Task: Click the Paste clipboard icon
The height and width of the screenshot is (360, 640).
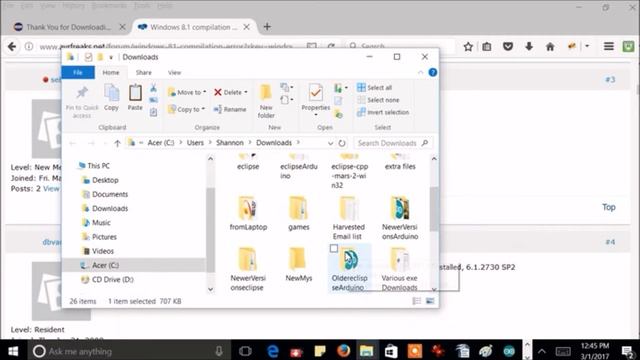Action: 135,93
